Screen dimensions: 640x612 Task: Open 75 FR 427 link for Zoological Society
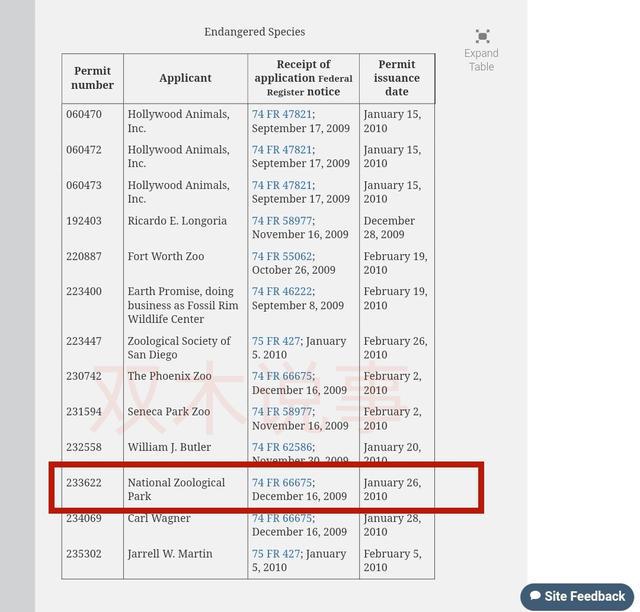pyautogui.click(x=276, y=341)
